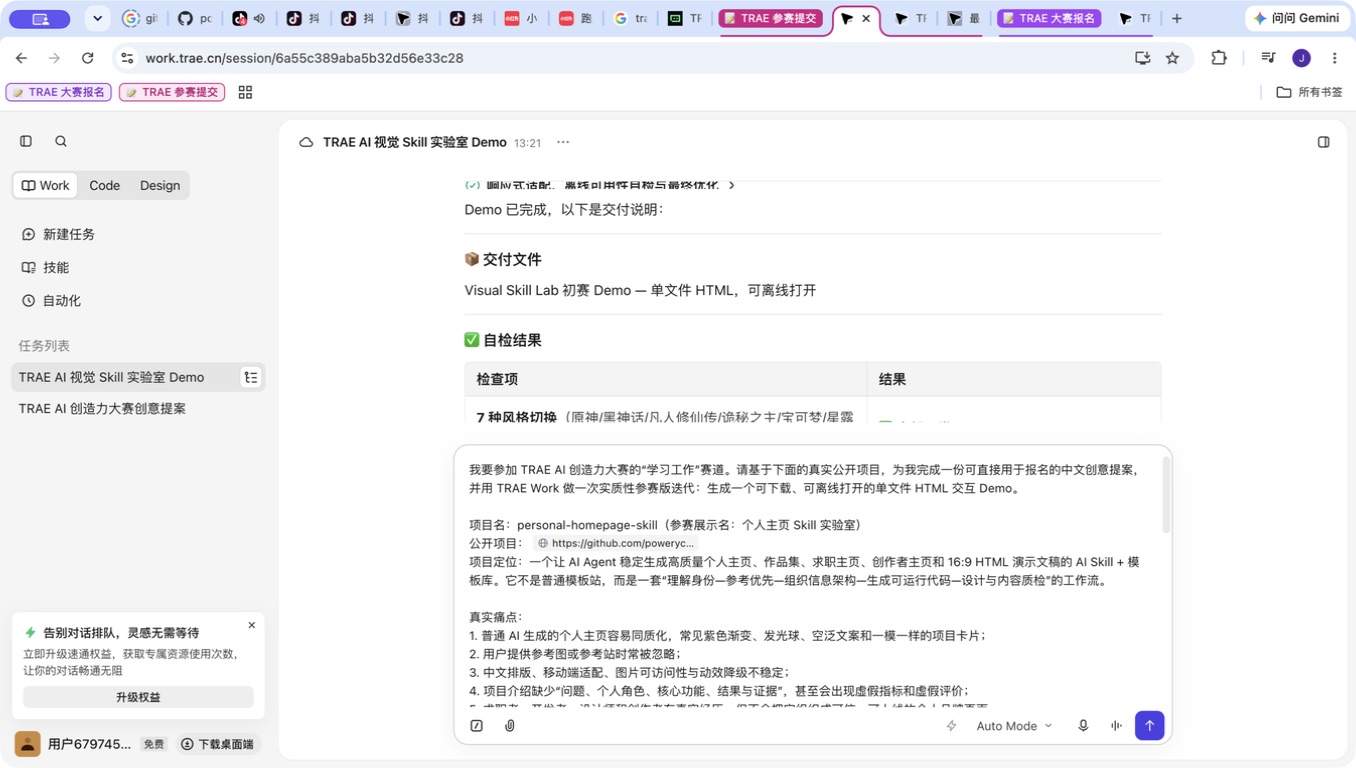Click the lightning bolt icon beside Auto Mode

[952, 726]
